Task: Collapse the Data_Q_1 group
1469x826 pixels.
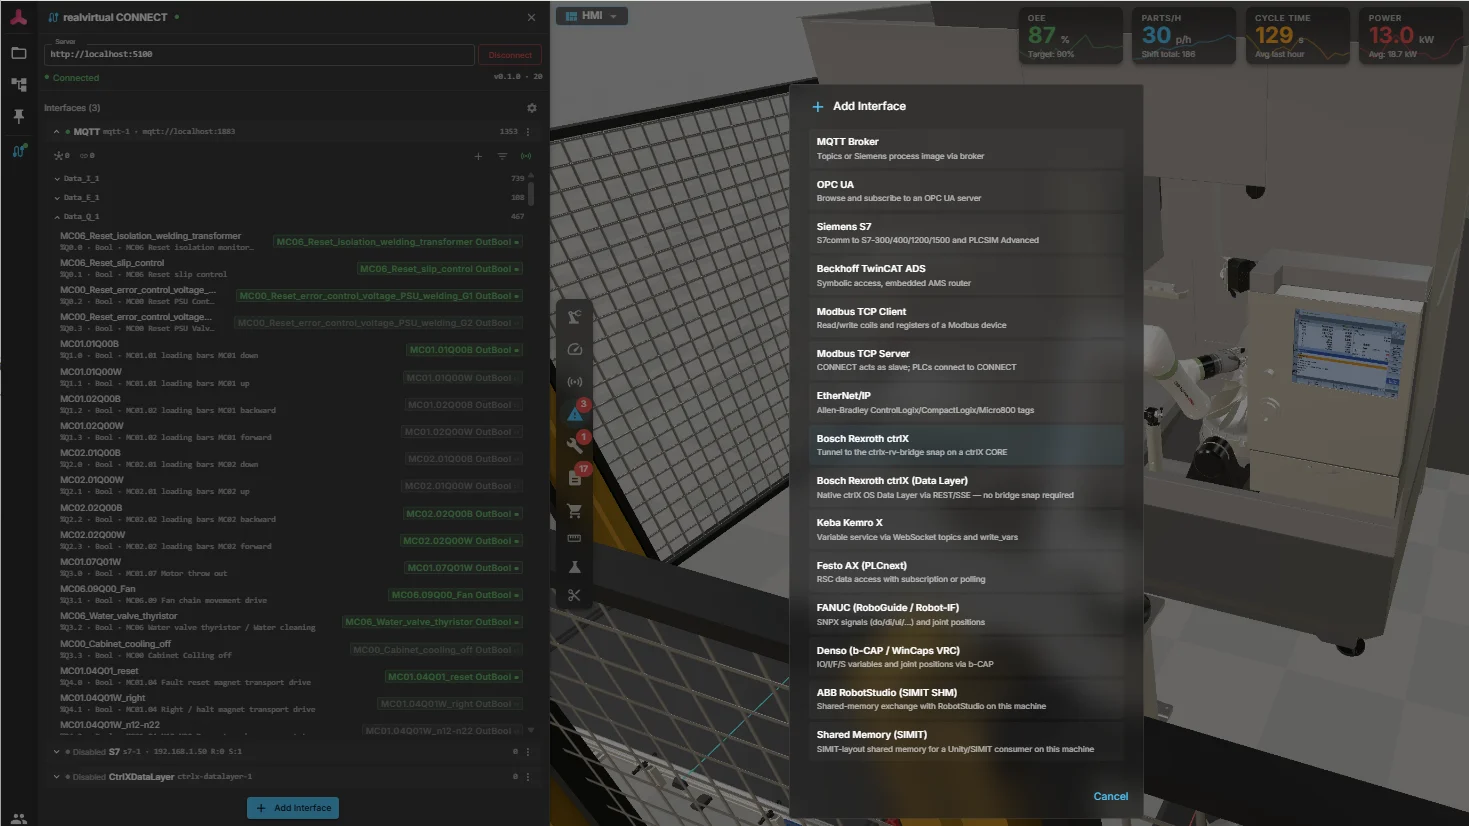Action: click(57, 217)
